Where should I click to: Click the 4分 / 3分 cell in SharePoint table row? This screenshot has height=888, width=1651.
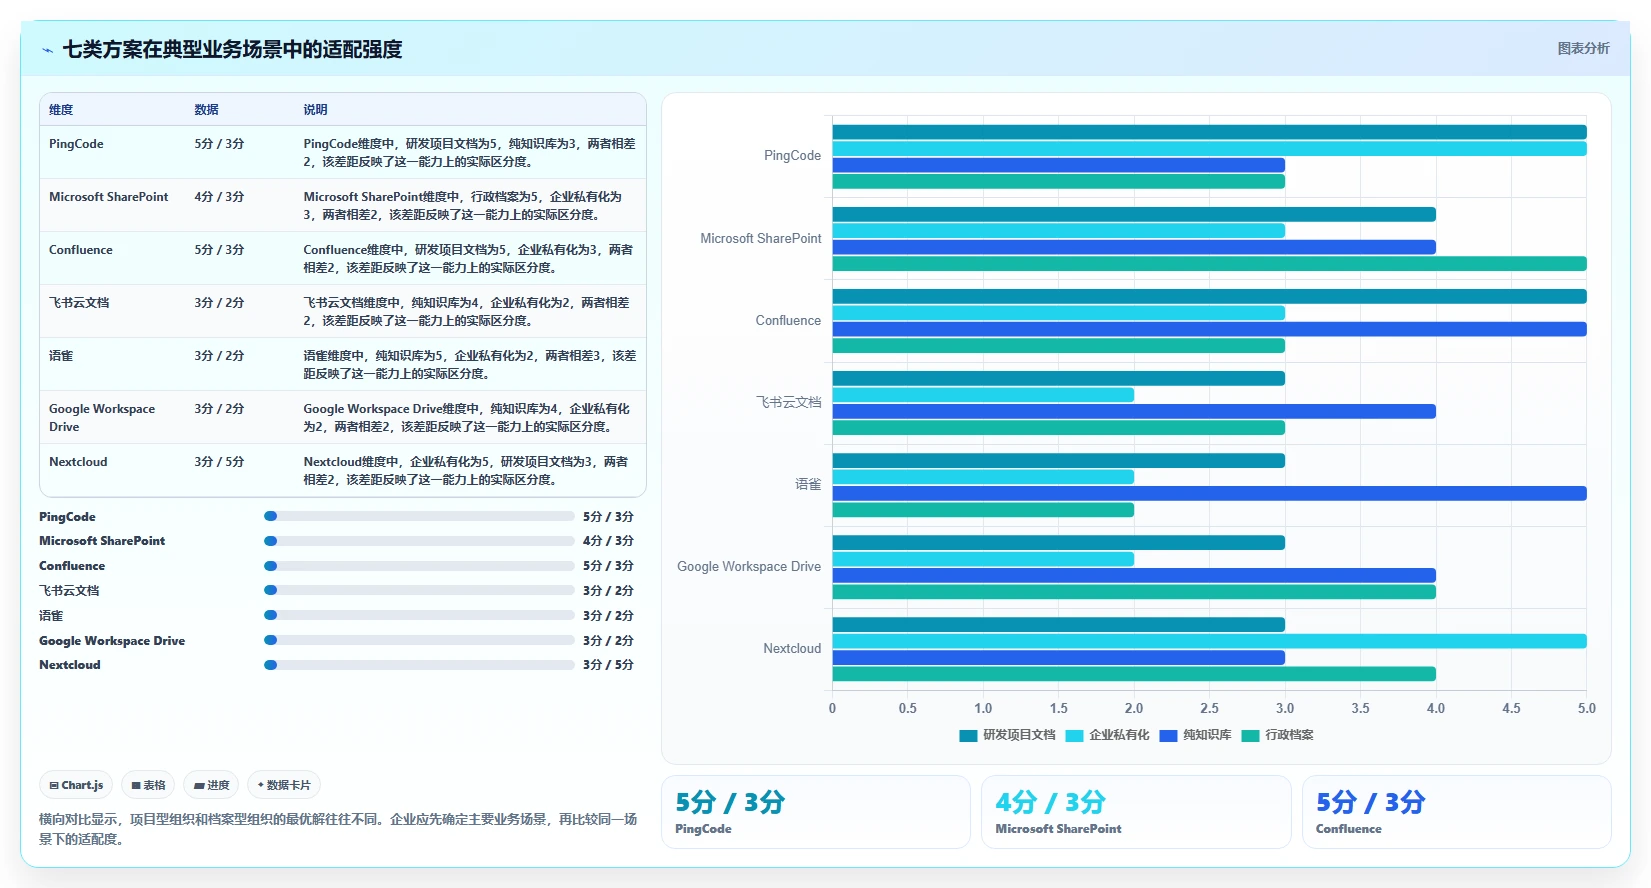pos(219,197)
